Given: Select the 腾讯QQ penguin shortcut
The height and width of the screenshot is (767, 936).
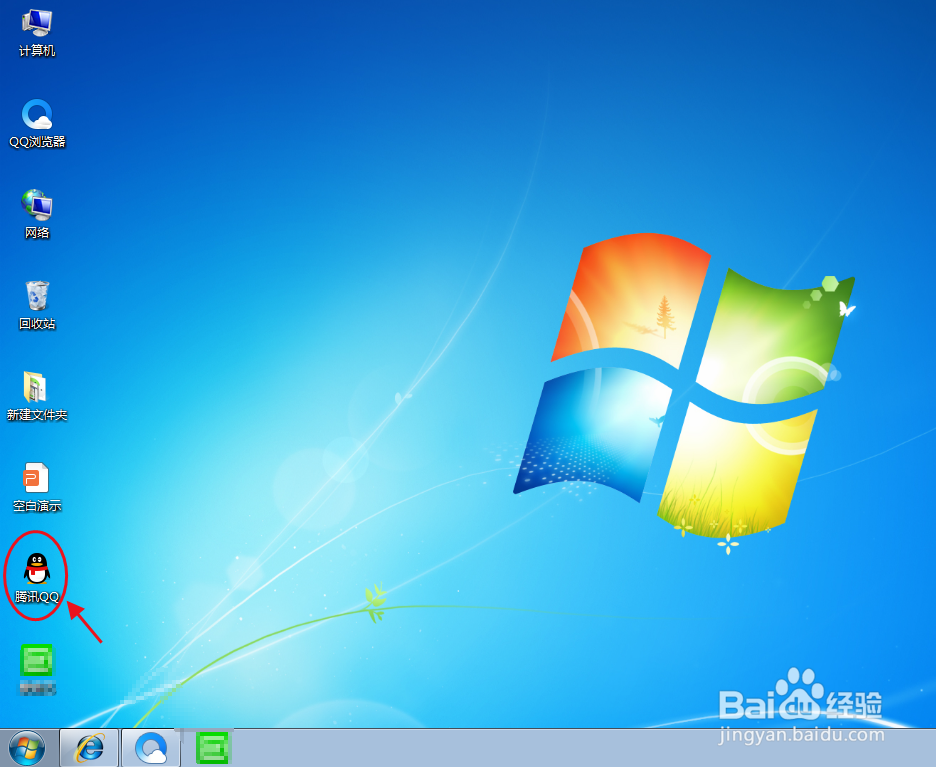Looking at the screenshot, I should click(37, 578).
